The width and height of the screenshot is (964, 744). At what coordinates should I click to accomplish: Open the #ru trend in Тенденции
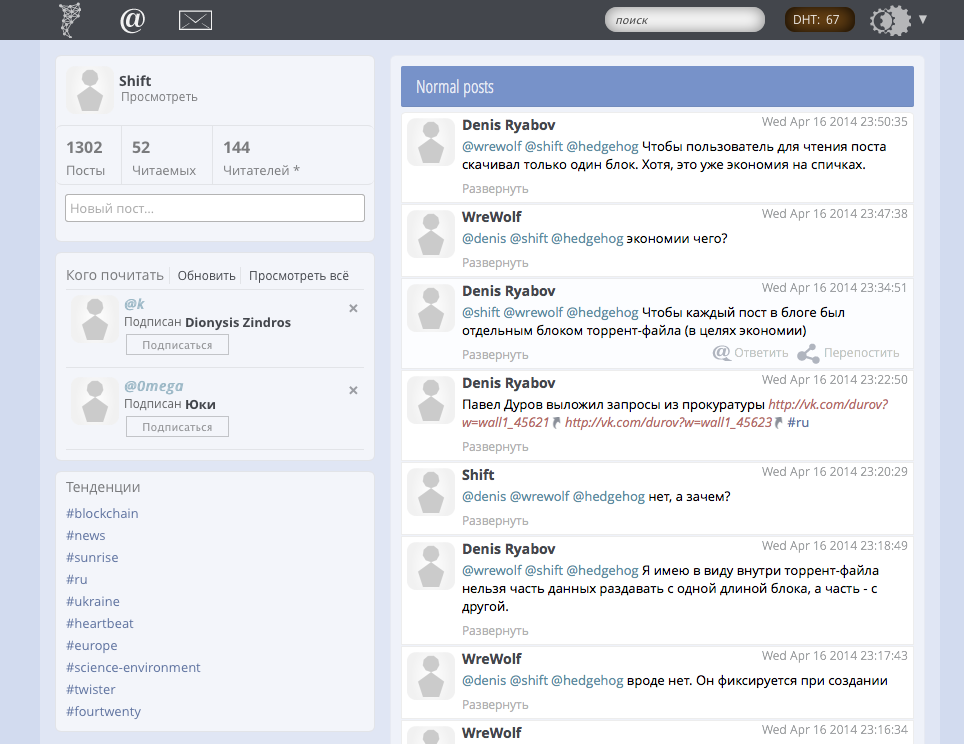77,580
